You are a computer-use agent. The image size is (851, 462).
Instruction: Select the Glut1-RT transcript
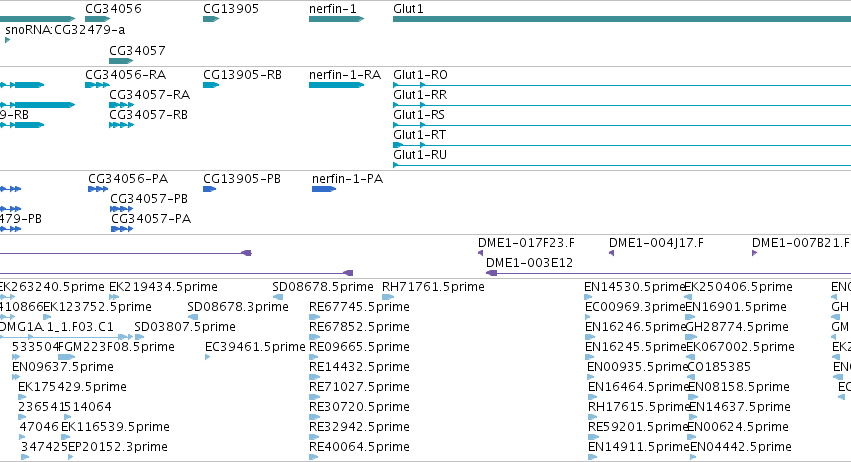[420, 135]
